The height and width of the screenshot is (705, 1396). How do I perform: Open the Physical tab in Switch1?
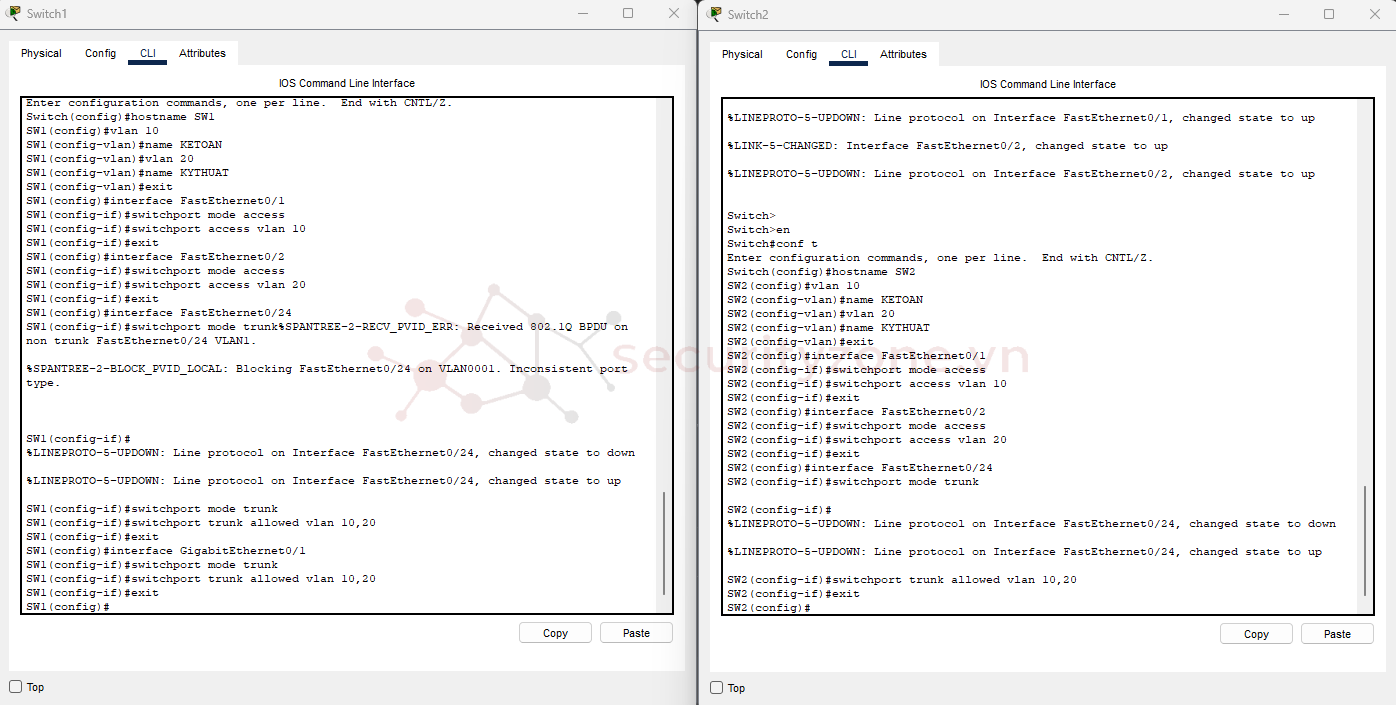click(x=41, y=53)
